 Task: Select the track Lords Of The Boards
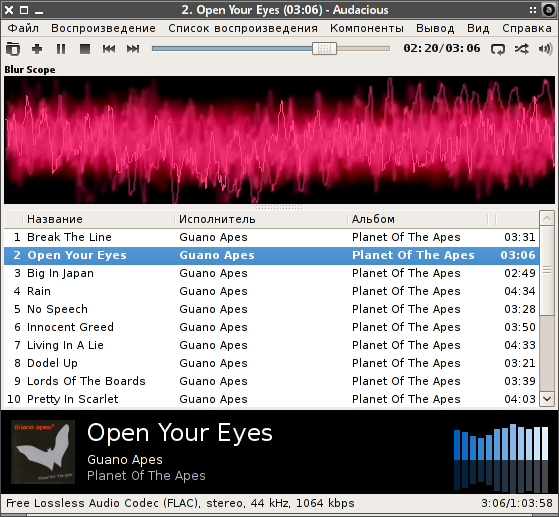pos(271,381)
